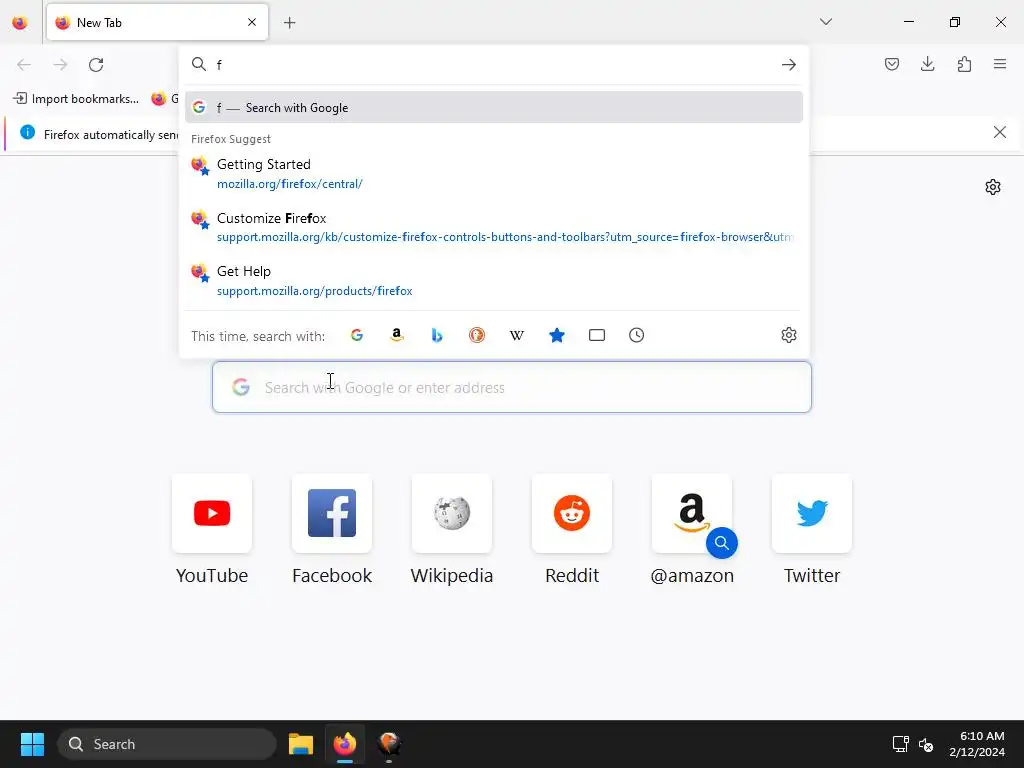Go forward one page
Image resolution: width=1024 pixels, height=768 pixels.
pos(60,65)
